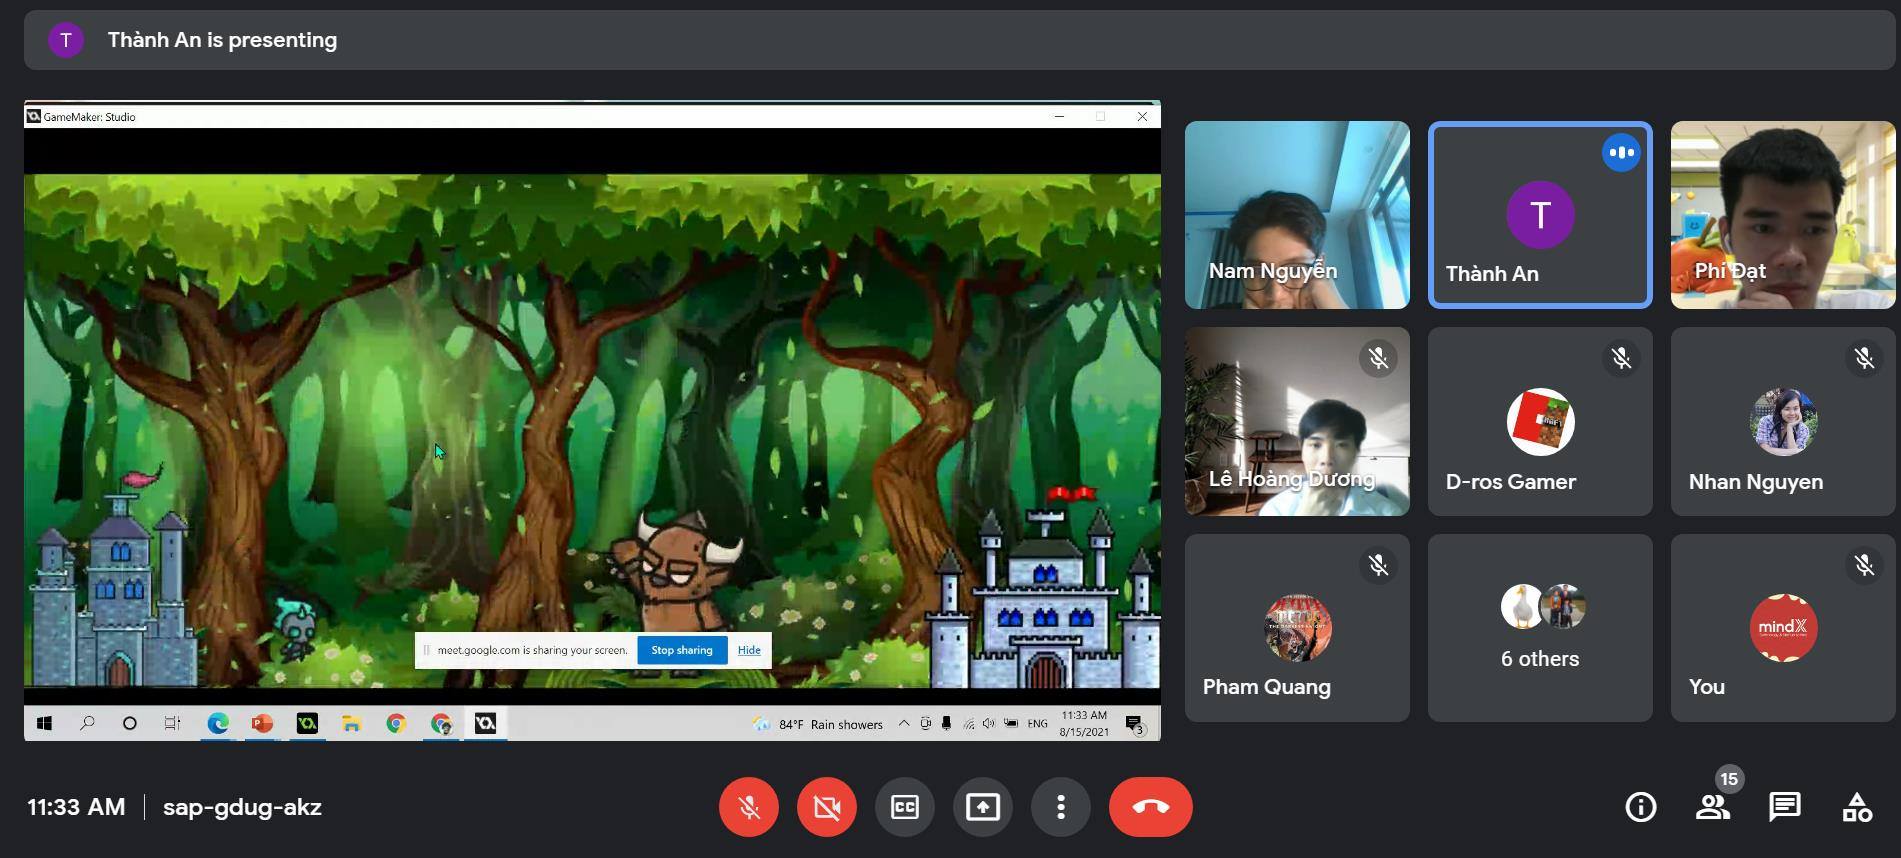
Task: Click the meeting code sap-gdug-akz
Action: [x=242, y=807]
